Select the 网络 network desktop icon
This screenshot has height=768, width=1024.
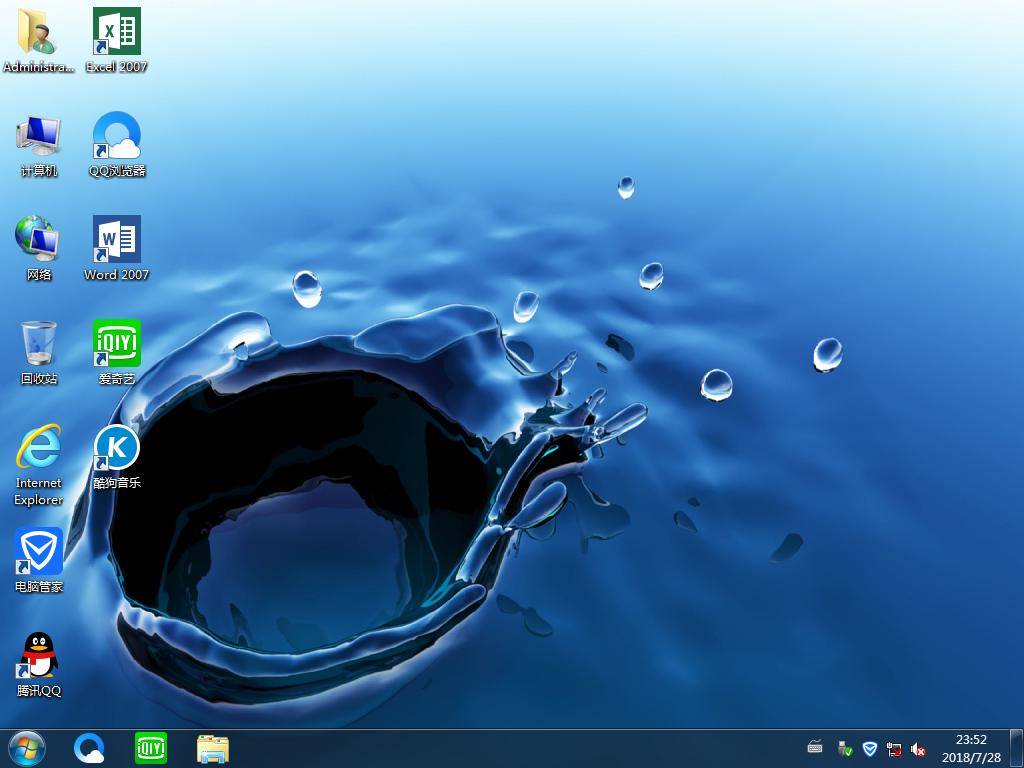39,240
